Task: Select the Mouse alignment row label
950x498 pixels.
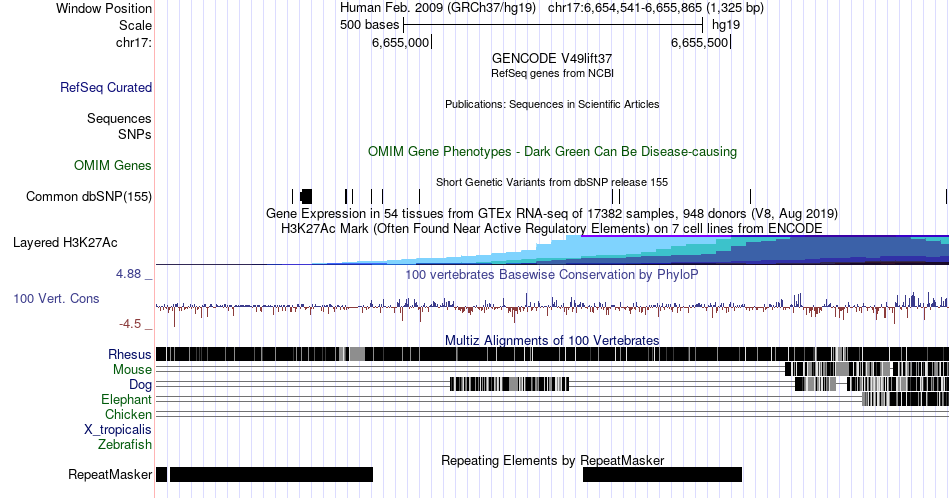Action: 132,370
